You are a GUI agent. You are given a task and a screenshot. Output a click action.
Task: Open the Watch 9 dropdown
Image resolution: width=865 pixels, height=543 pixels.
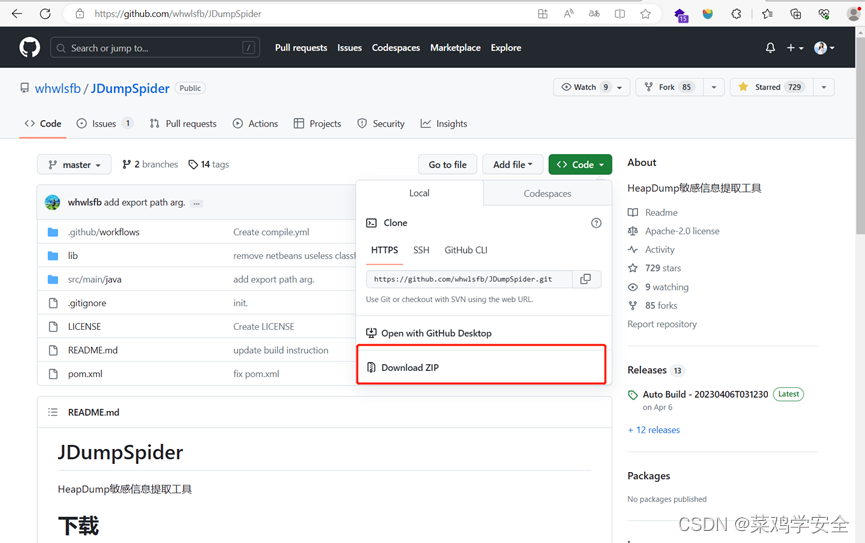click(591, 87)
